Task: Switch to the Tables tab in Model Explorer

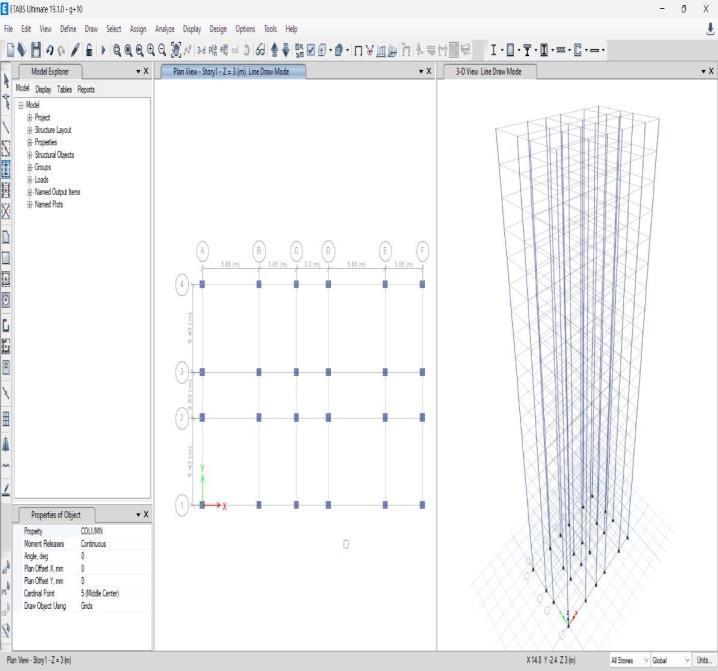Action: click(x=64, y=89)
